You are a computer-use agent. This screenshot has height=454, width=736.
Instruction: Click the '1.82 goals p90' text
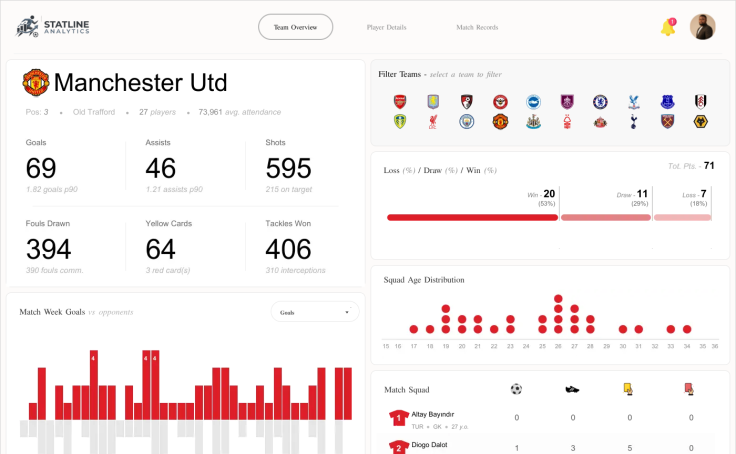52,189
